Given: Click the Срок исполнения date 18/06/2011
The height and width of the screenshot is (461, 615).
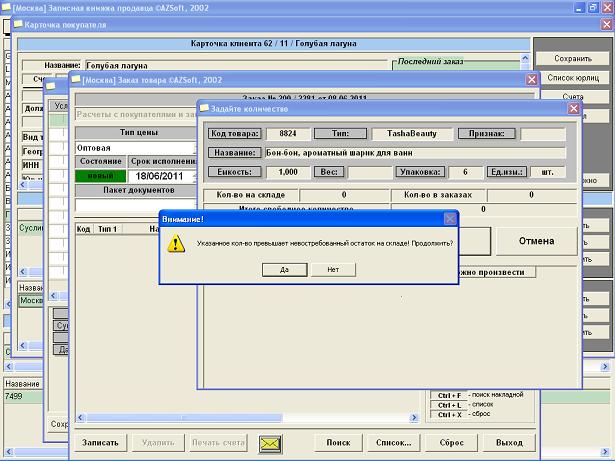Looking at the screenshot, I should click(162, 176).
